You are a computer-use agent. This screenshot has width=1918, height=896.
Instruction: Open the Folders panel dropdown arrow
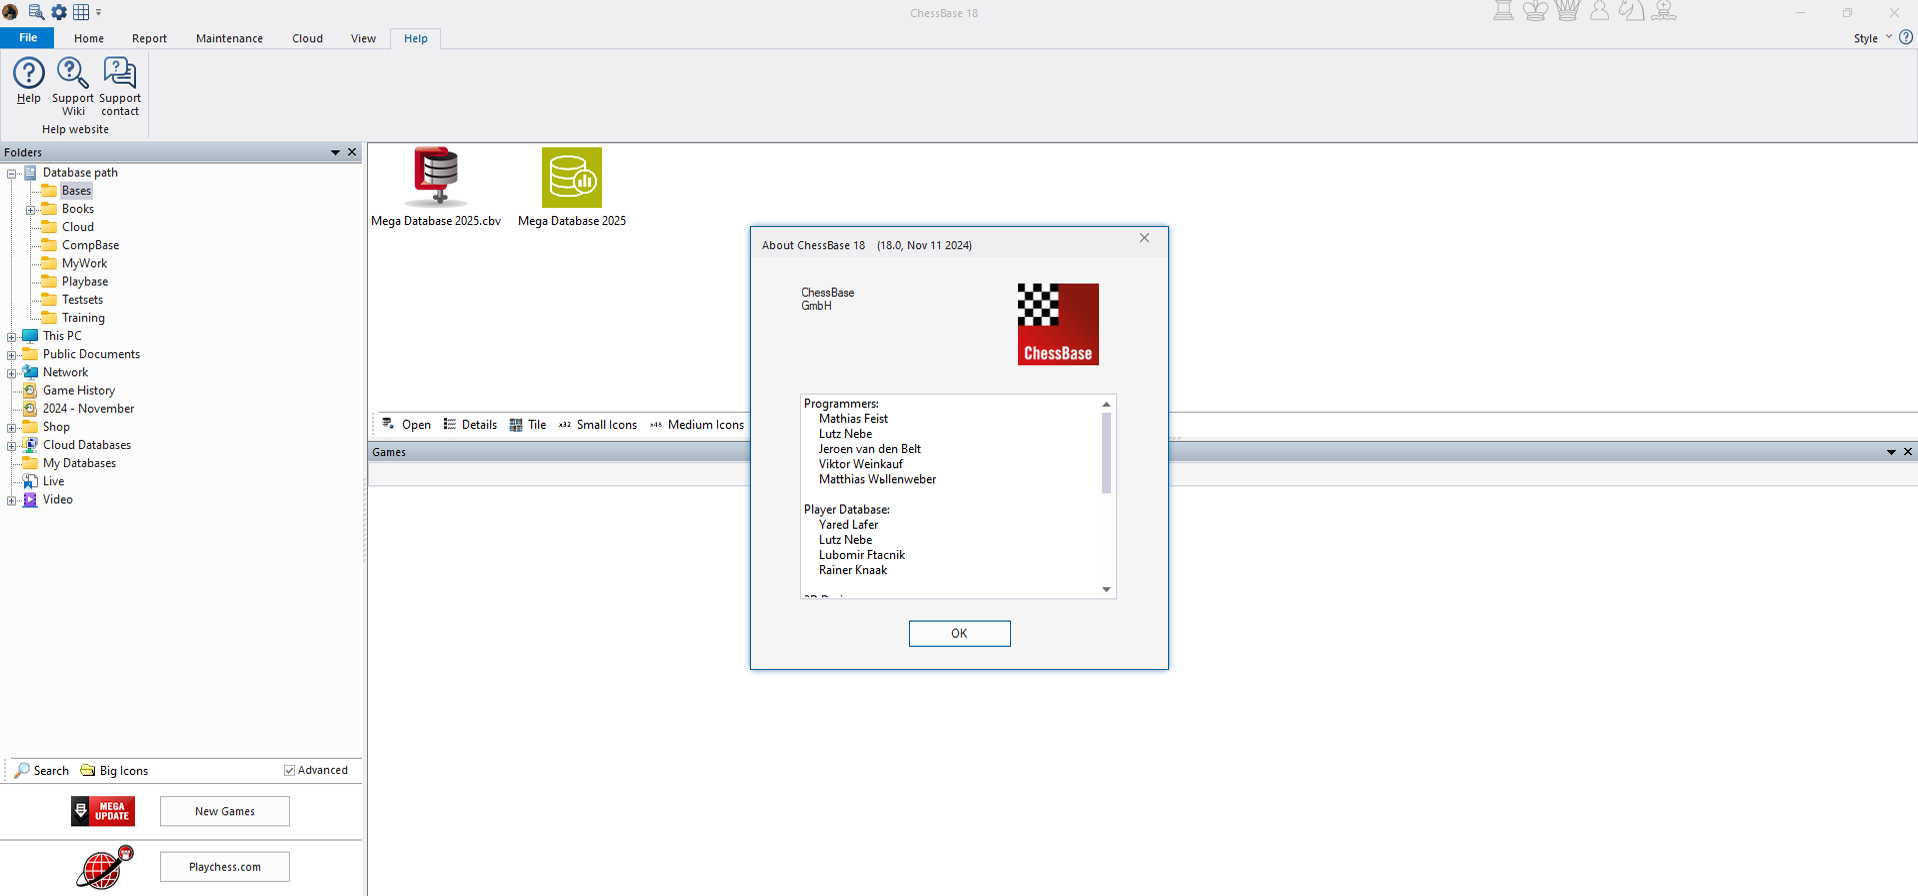tap(335, 152)
